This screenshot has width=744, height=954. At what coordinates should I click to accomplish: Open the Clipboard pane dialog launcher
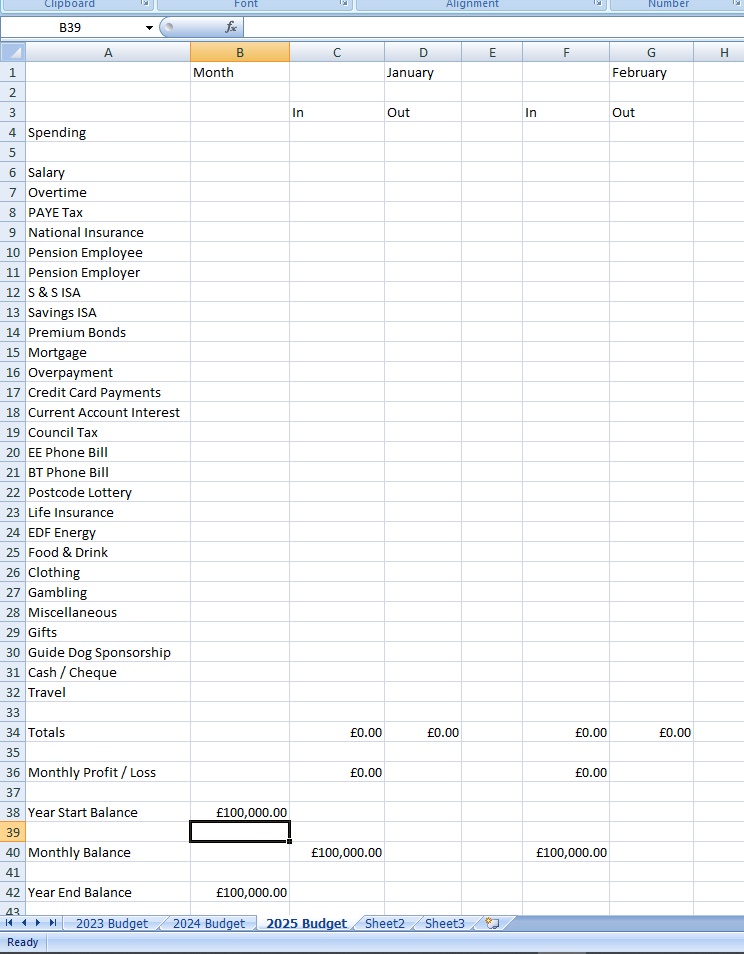[145, 5]
